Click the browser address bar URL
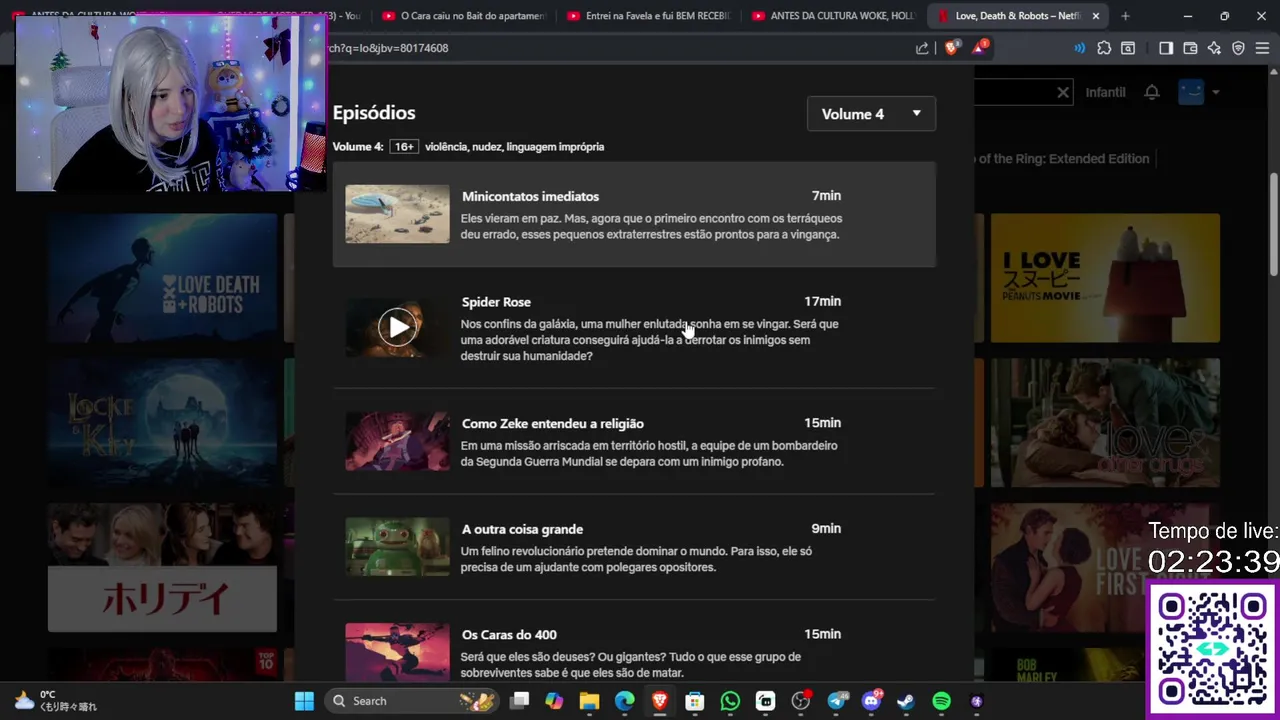Viewport: 1280px width, 720px height. 389,48
